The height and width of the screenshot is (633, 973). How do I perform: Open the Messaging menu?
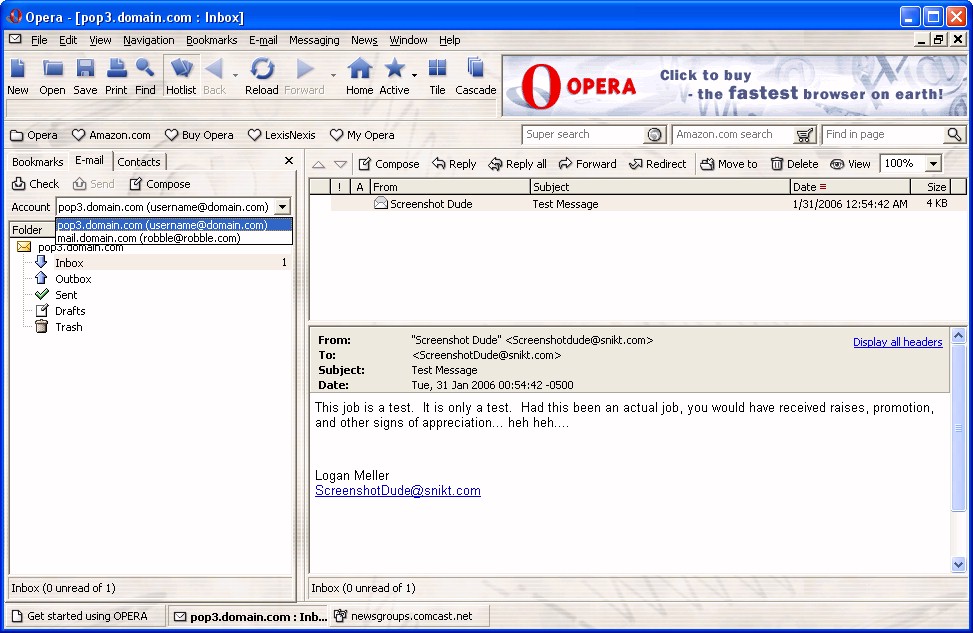click(x=314, y=40)
